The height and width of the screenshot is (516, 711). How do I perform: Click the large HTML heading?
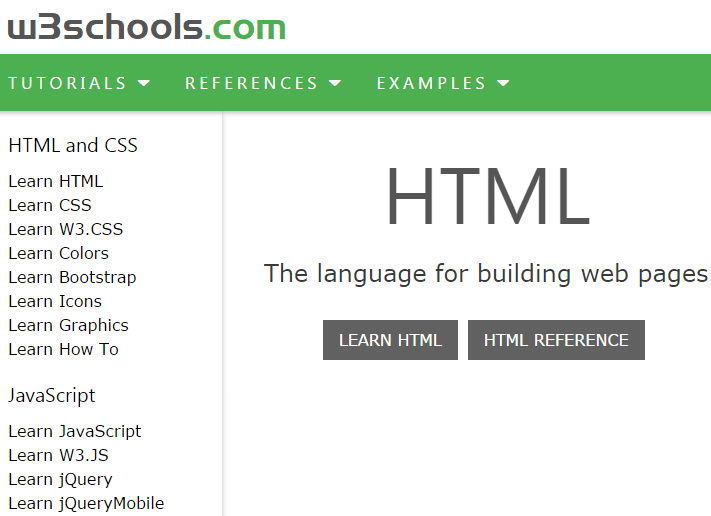coord(487,197)
